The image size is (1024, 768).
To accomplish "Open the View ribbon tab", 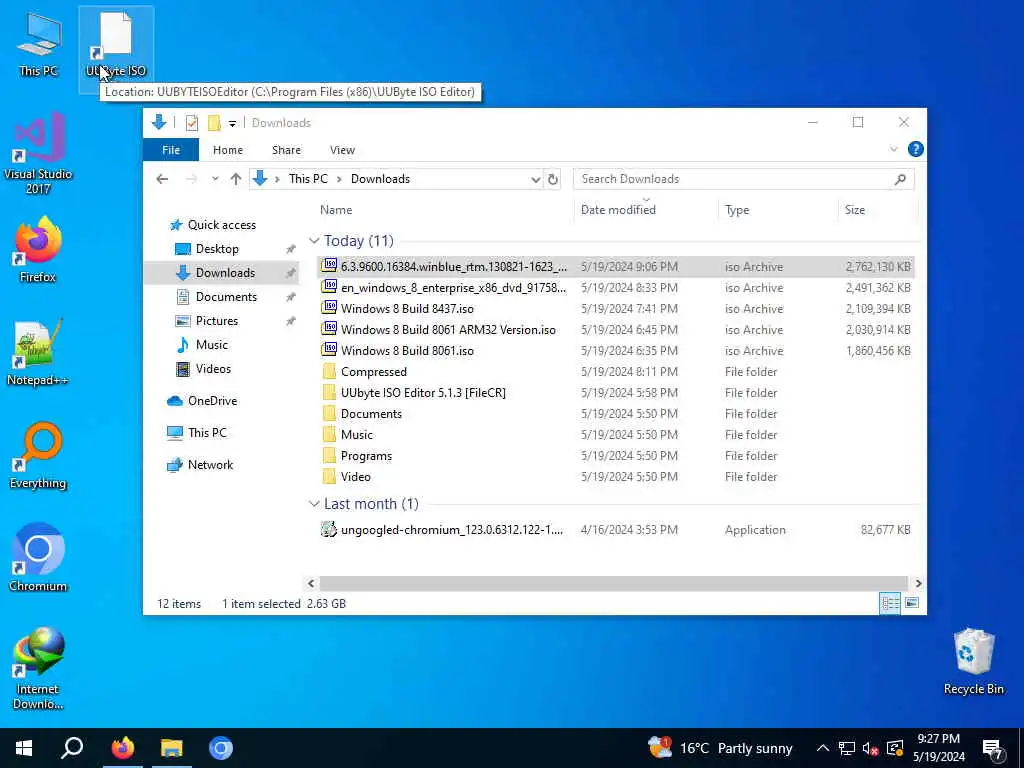I will (x=342, y=150).
